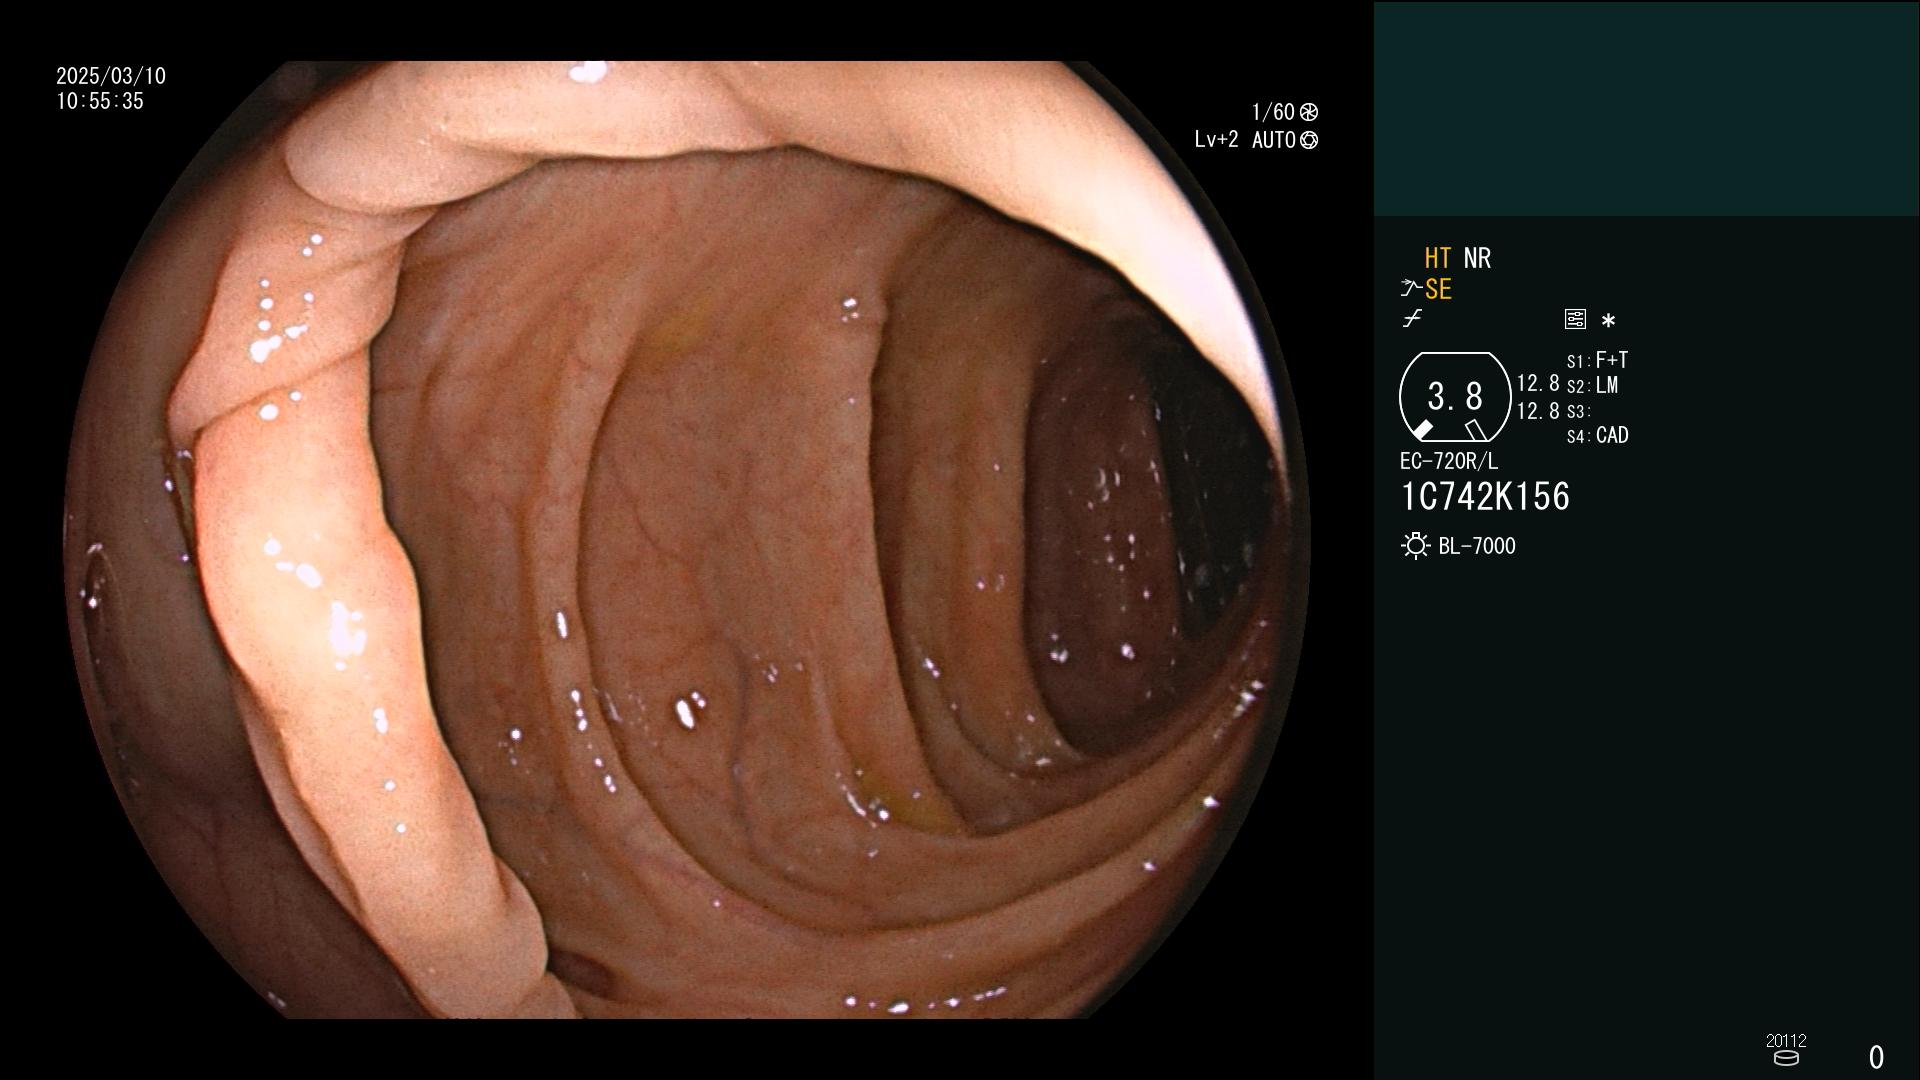
Task: Click the HT indicator
Action: [x=1438, y=258]
